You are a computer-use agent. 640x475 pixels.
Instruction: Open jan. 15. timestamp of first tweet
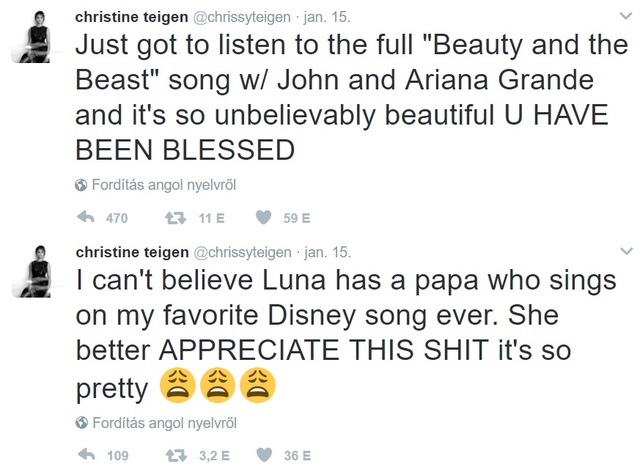point(330,17)
